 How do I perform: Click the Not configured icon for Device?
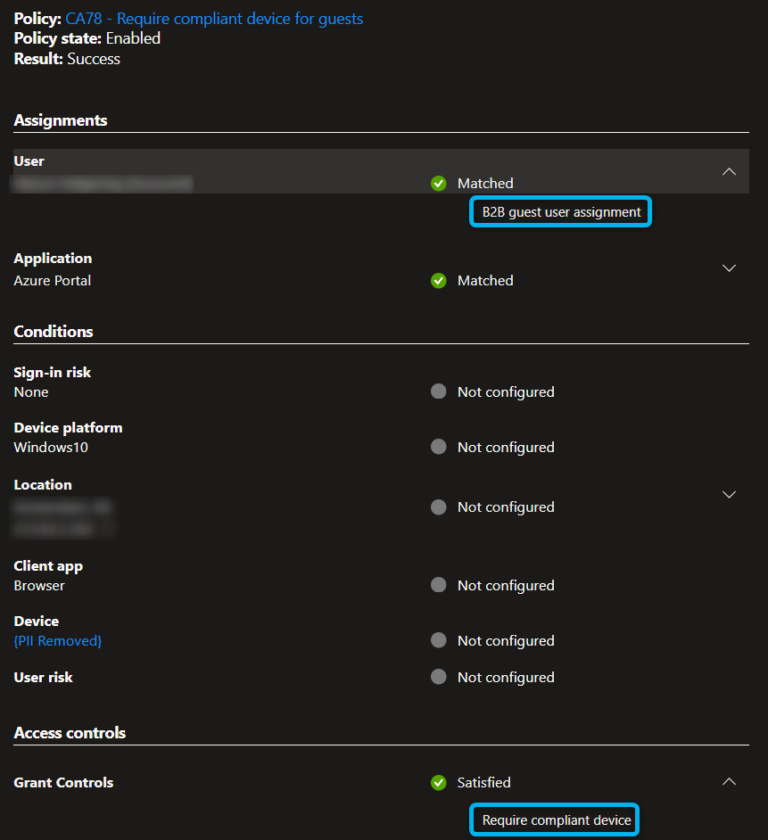tap(438, 640)
